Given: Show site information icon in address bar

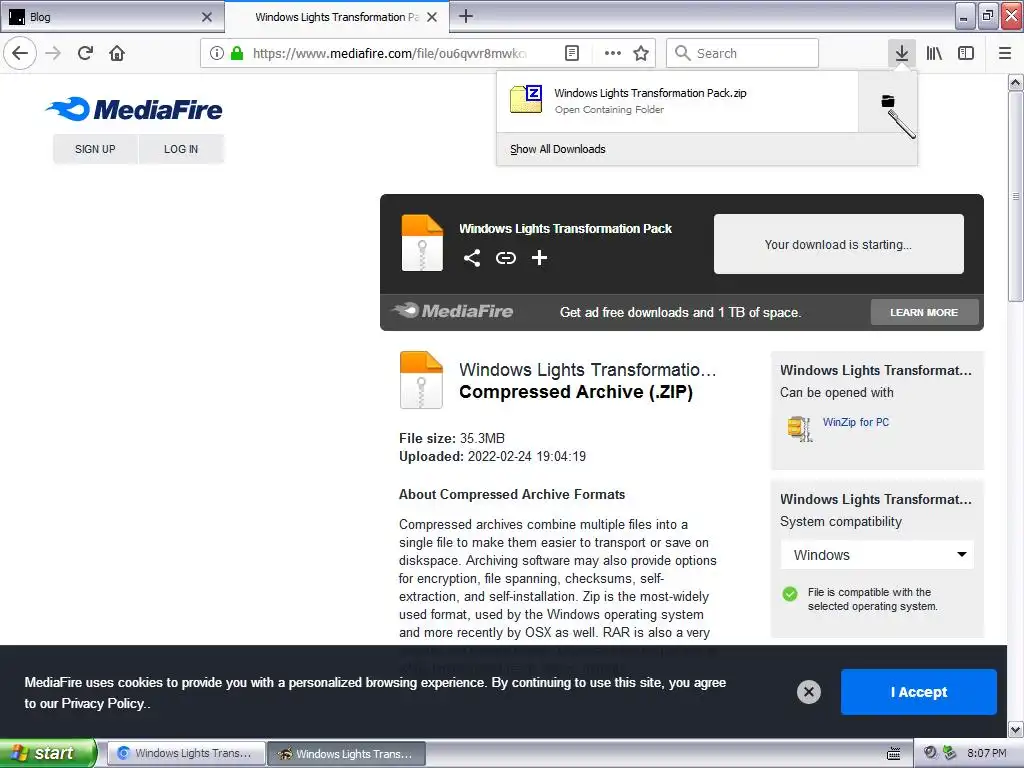Looking at the screenshot, I should (217, 53).
